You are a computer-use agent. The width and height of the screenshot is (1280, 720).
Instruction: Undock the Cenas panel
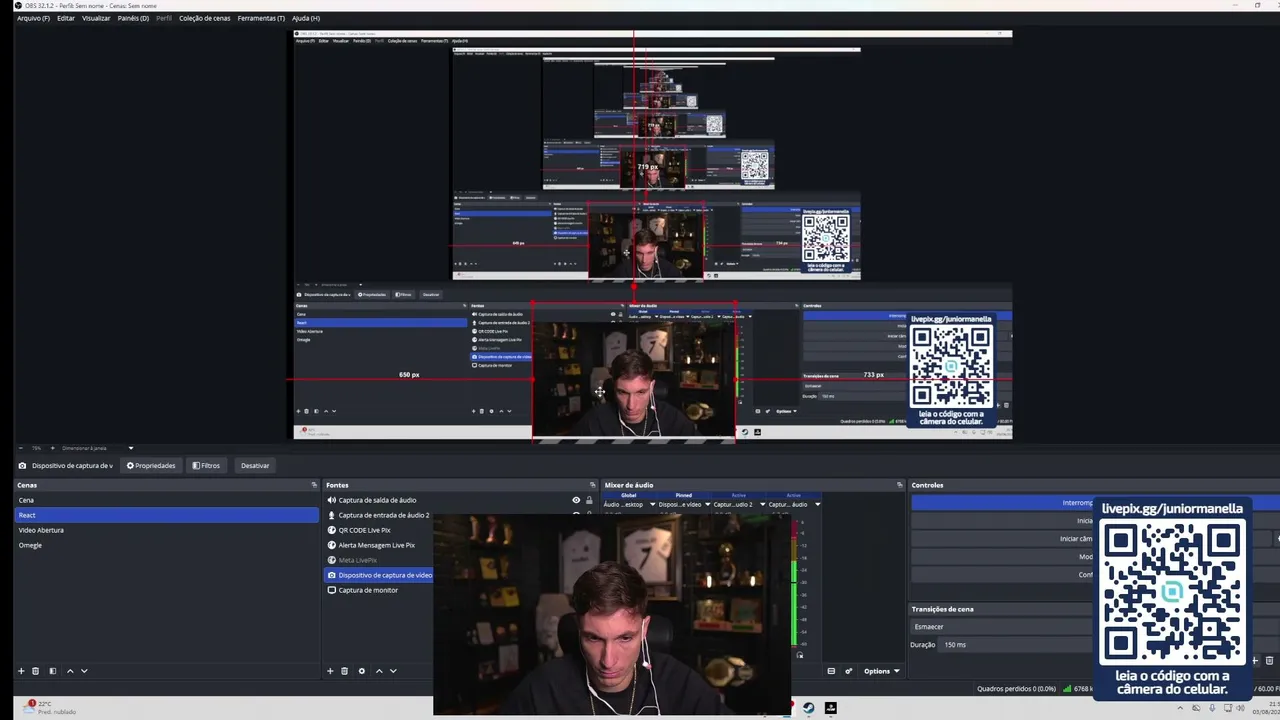314,485
